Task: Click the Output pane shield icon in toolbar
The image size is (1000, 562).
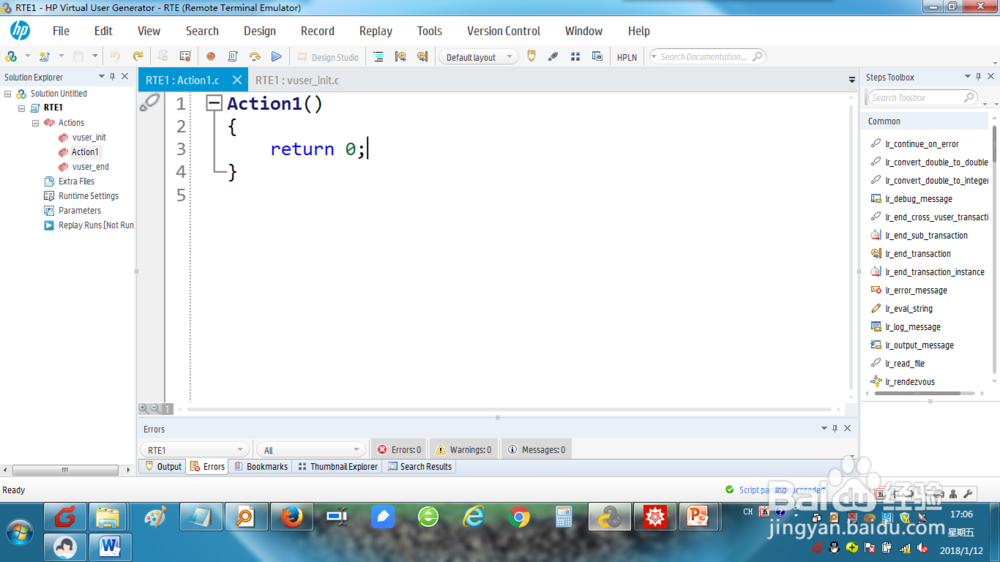Action: 531,56
